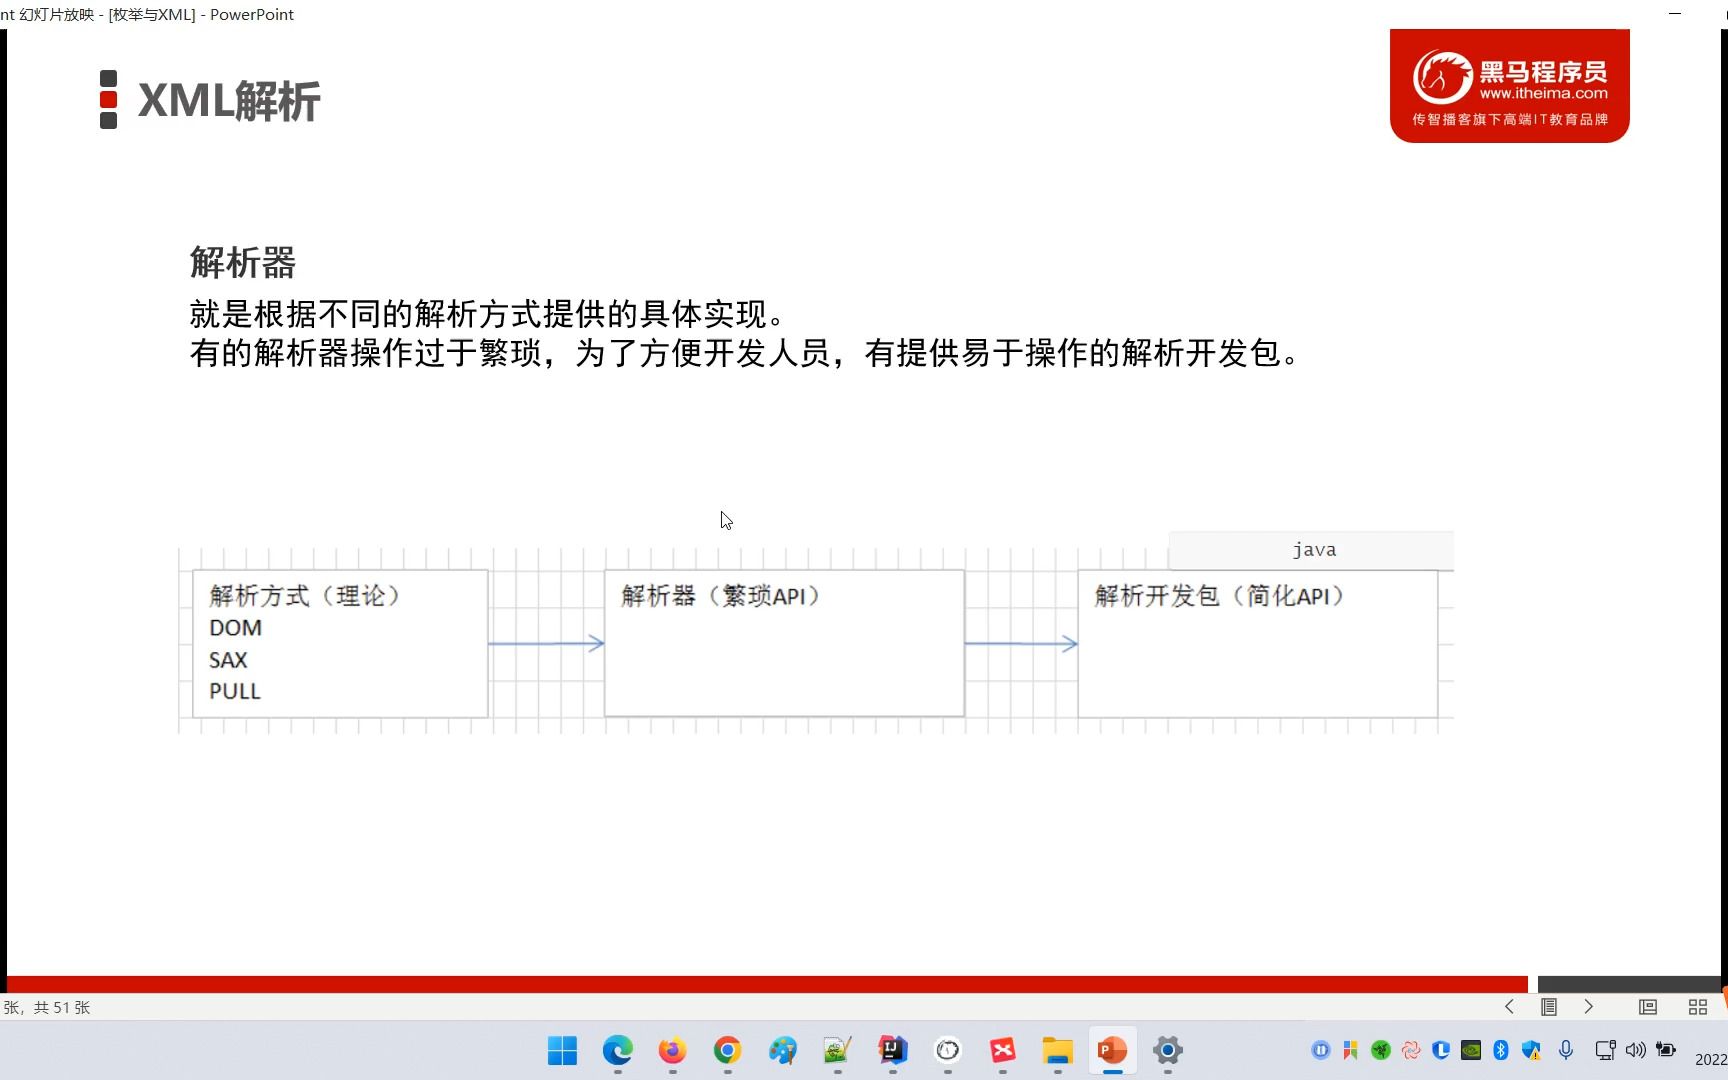Launch IntelliJ IDEA from the taskbar
Viewport: 1728px width, 1080px height.
click(892, 1050)
